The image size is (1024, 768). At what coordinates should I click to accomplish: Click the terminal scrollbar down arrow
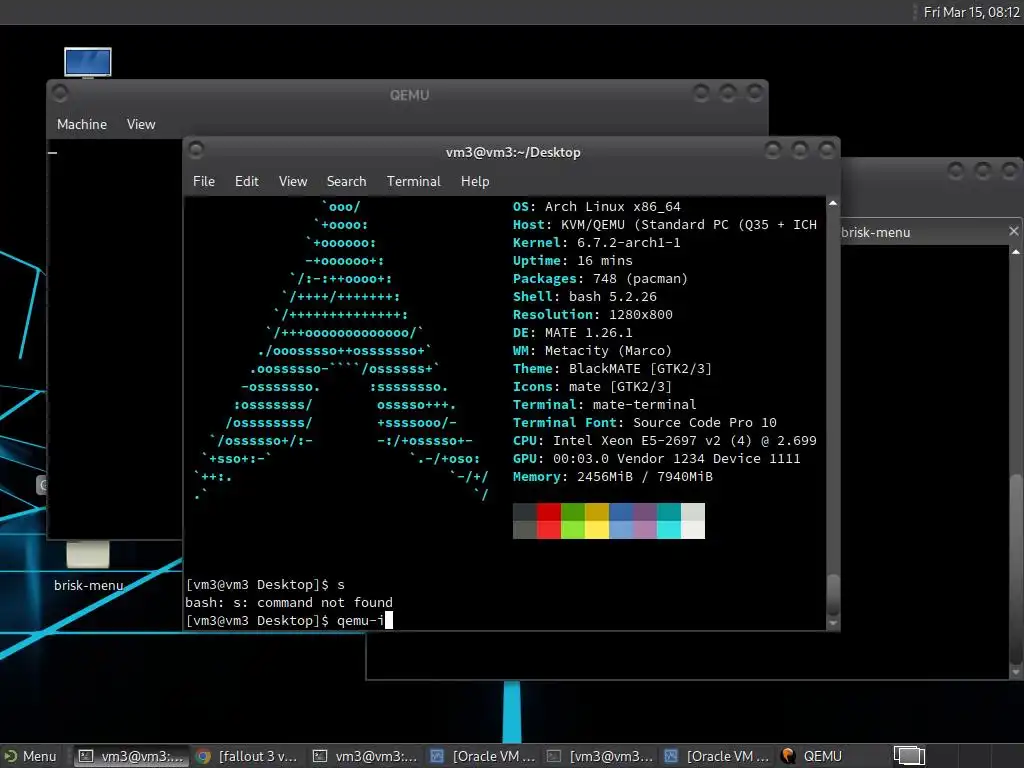click(833, 624)
